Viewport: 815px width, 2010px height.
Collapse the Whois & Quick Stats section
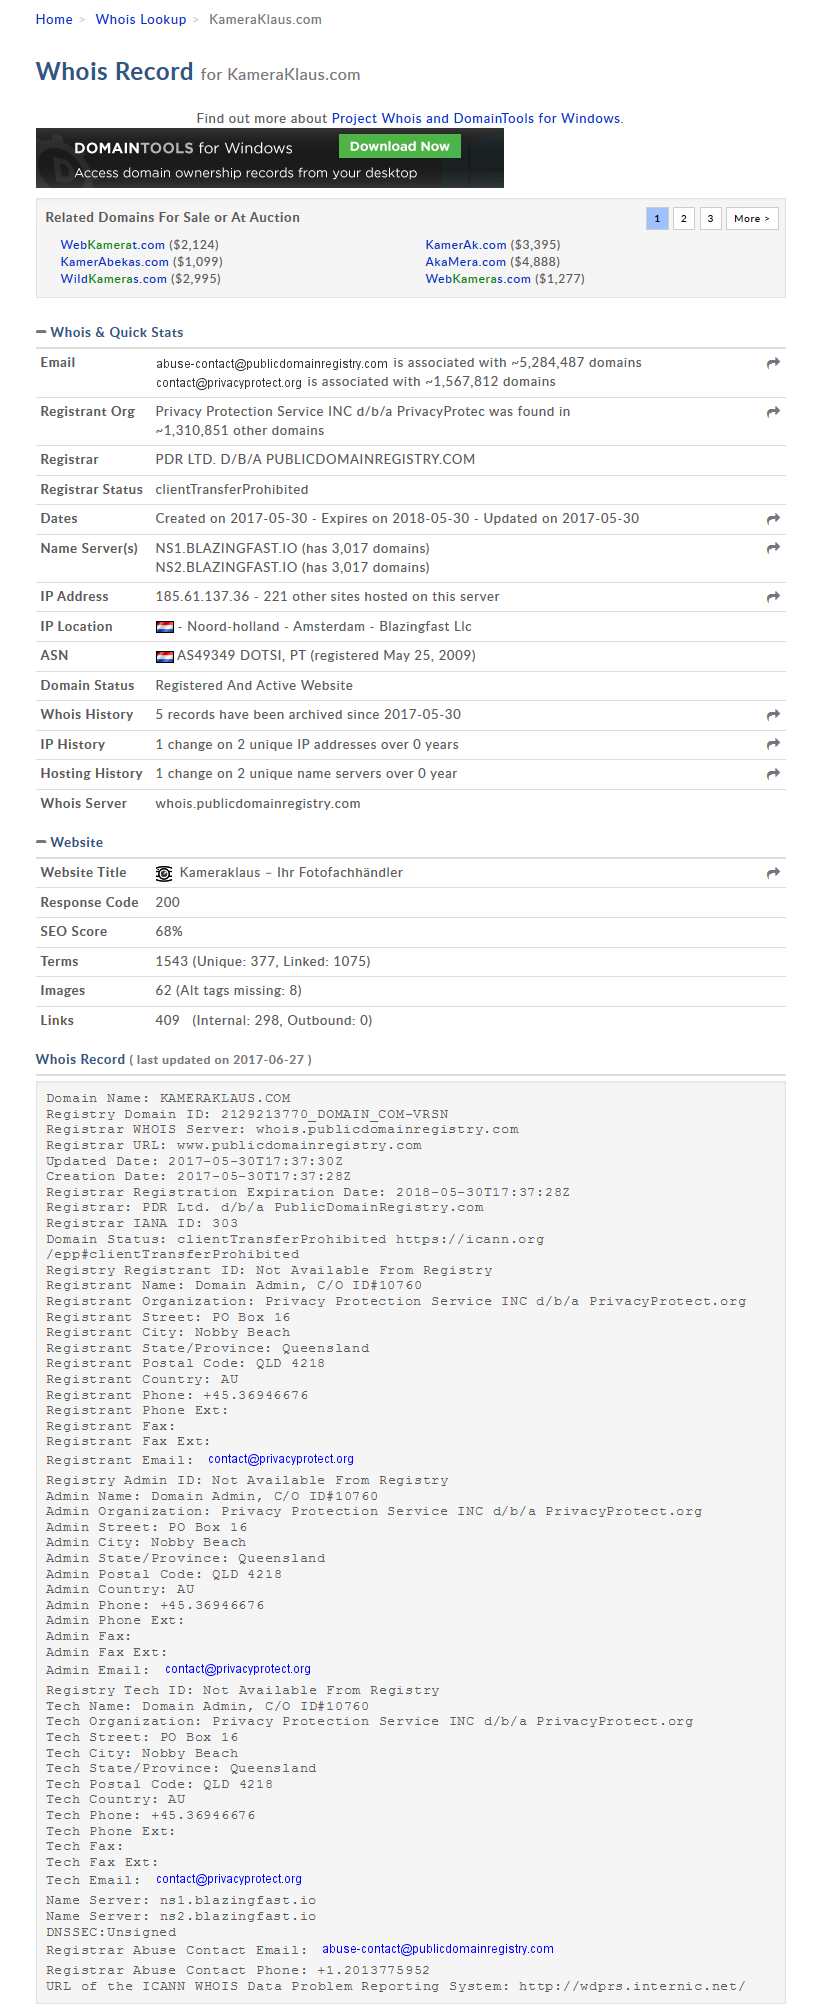41,332
